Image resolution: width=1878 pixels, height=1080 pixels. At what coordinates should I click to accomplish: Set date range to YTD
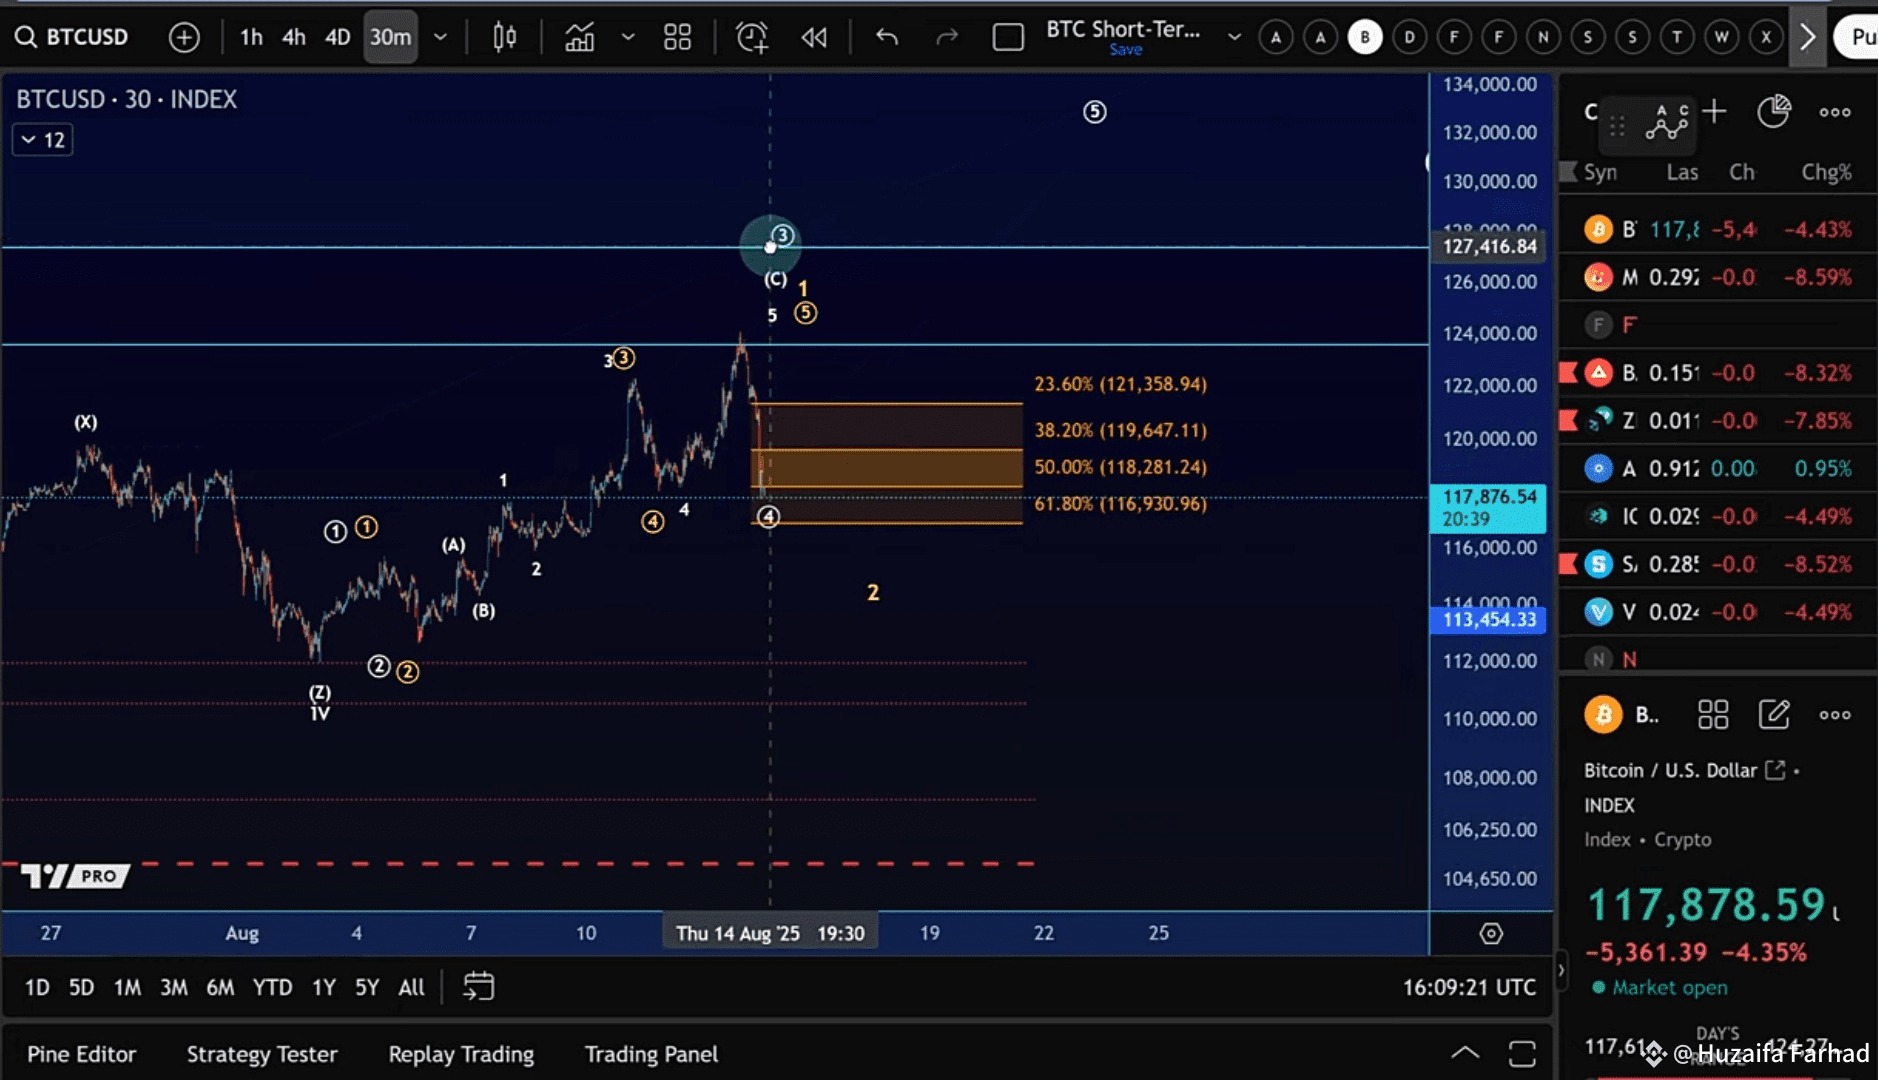(272, 988)
